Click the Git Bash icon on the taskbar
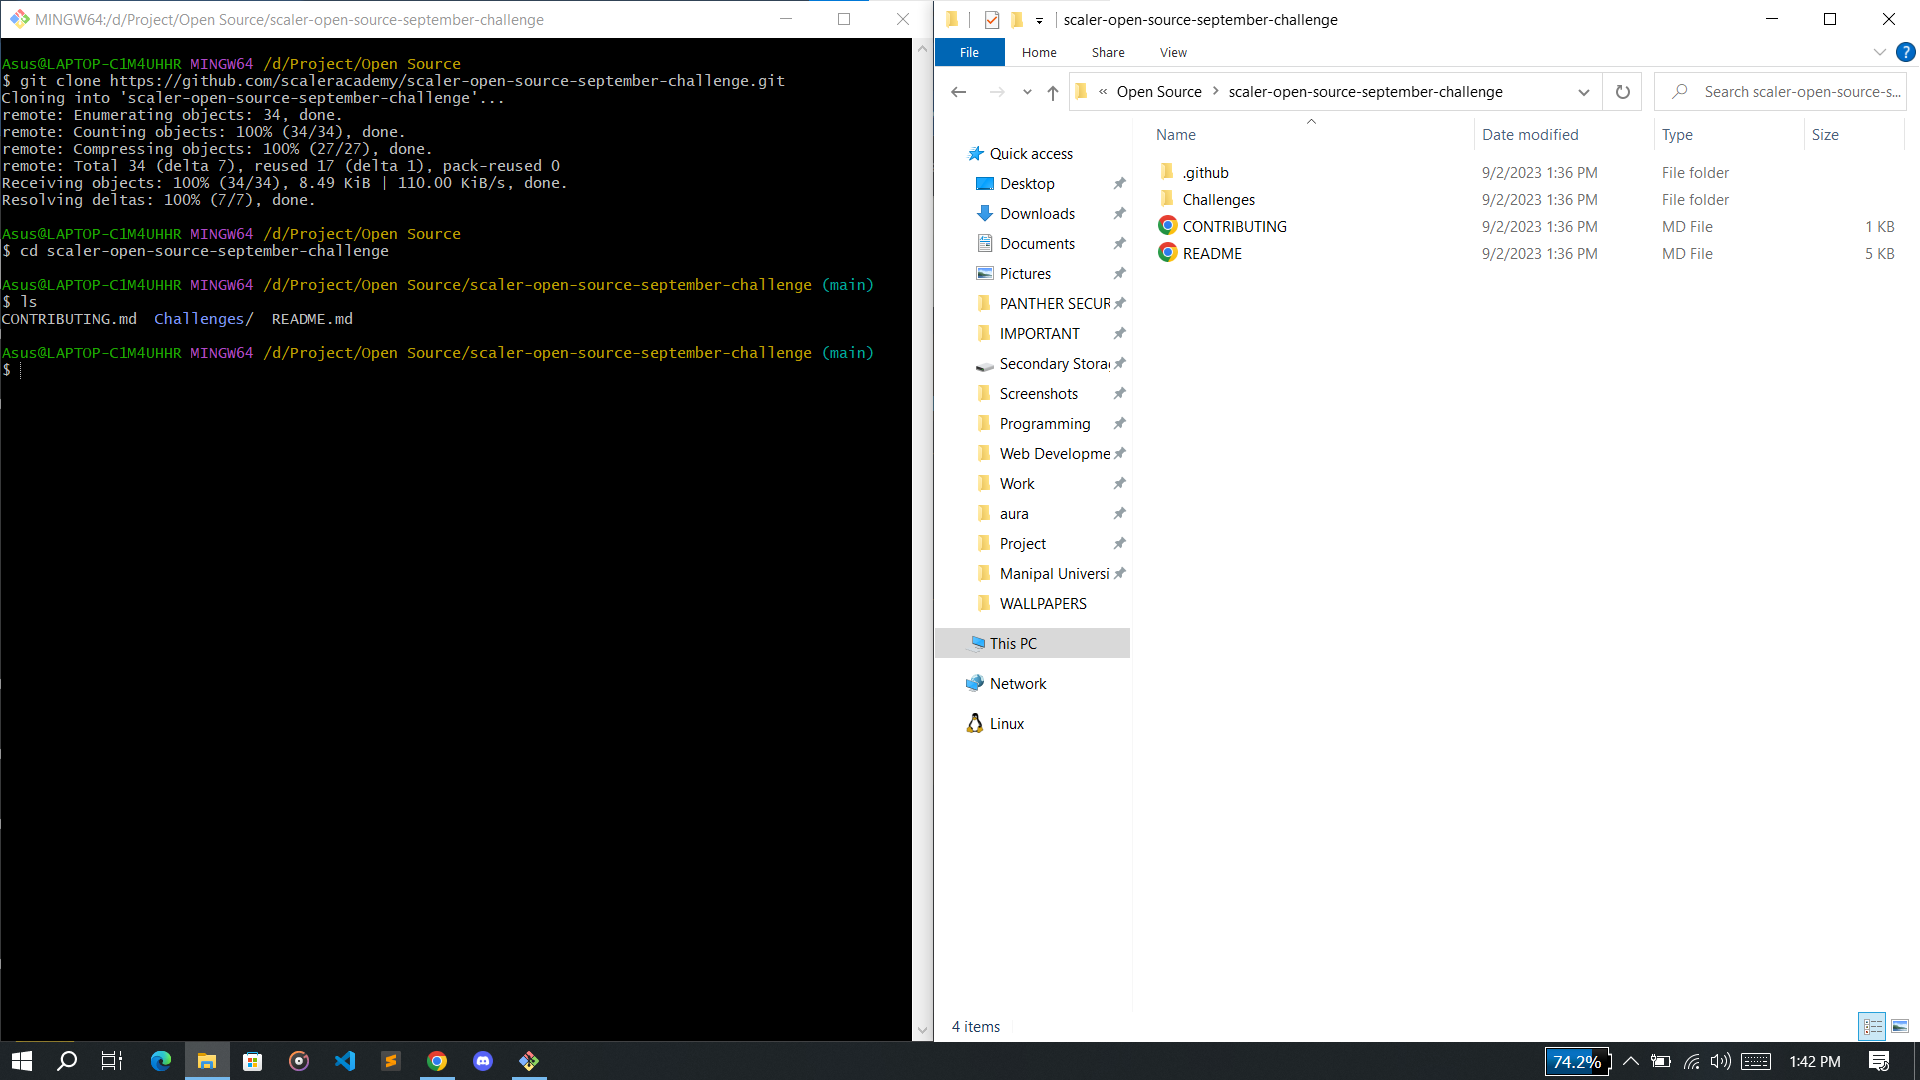This screenshot has height=1080, width=1920. [528, 1061]
